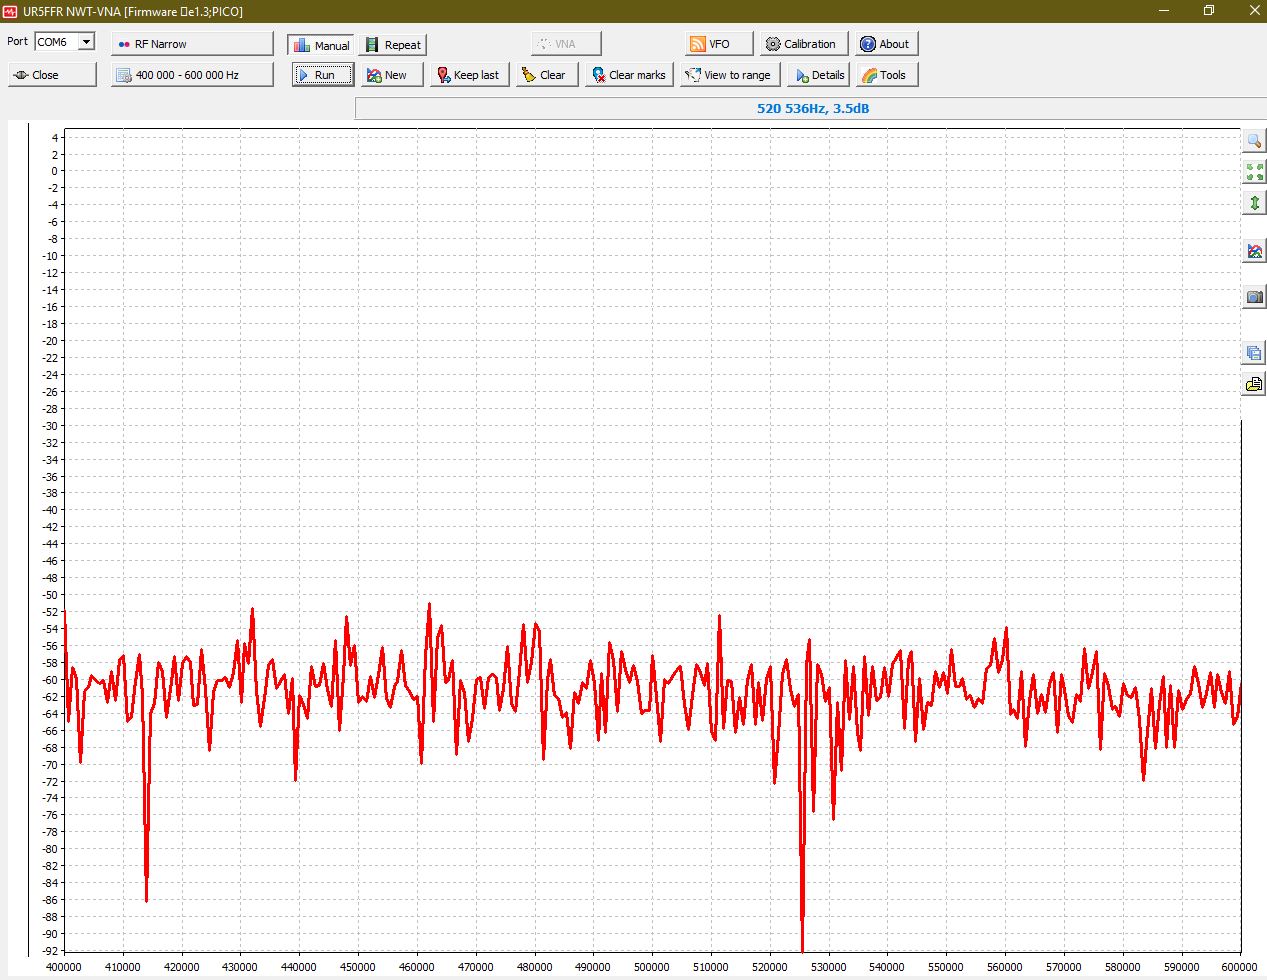This screenshot has width=1267, height=980.
Task: Click the blue floppy disks save icon
Action: point(1254,353)
